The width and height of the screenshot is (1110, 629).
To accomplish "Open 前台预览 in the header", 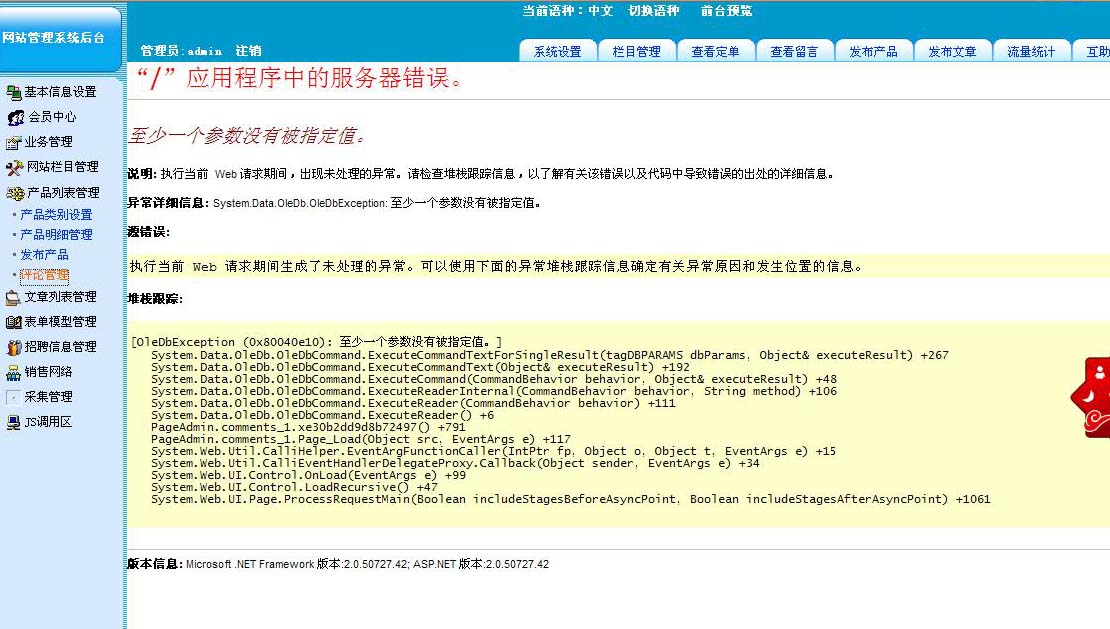I will click(726, 11).
